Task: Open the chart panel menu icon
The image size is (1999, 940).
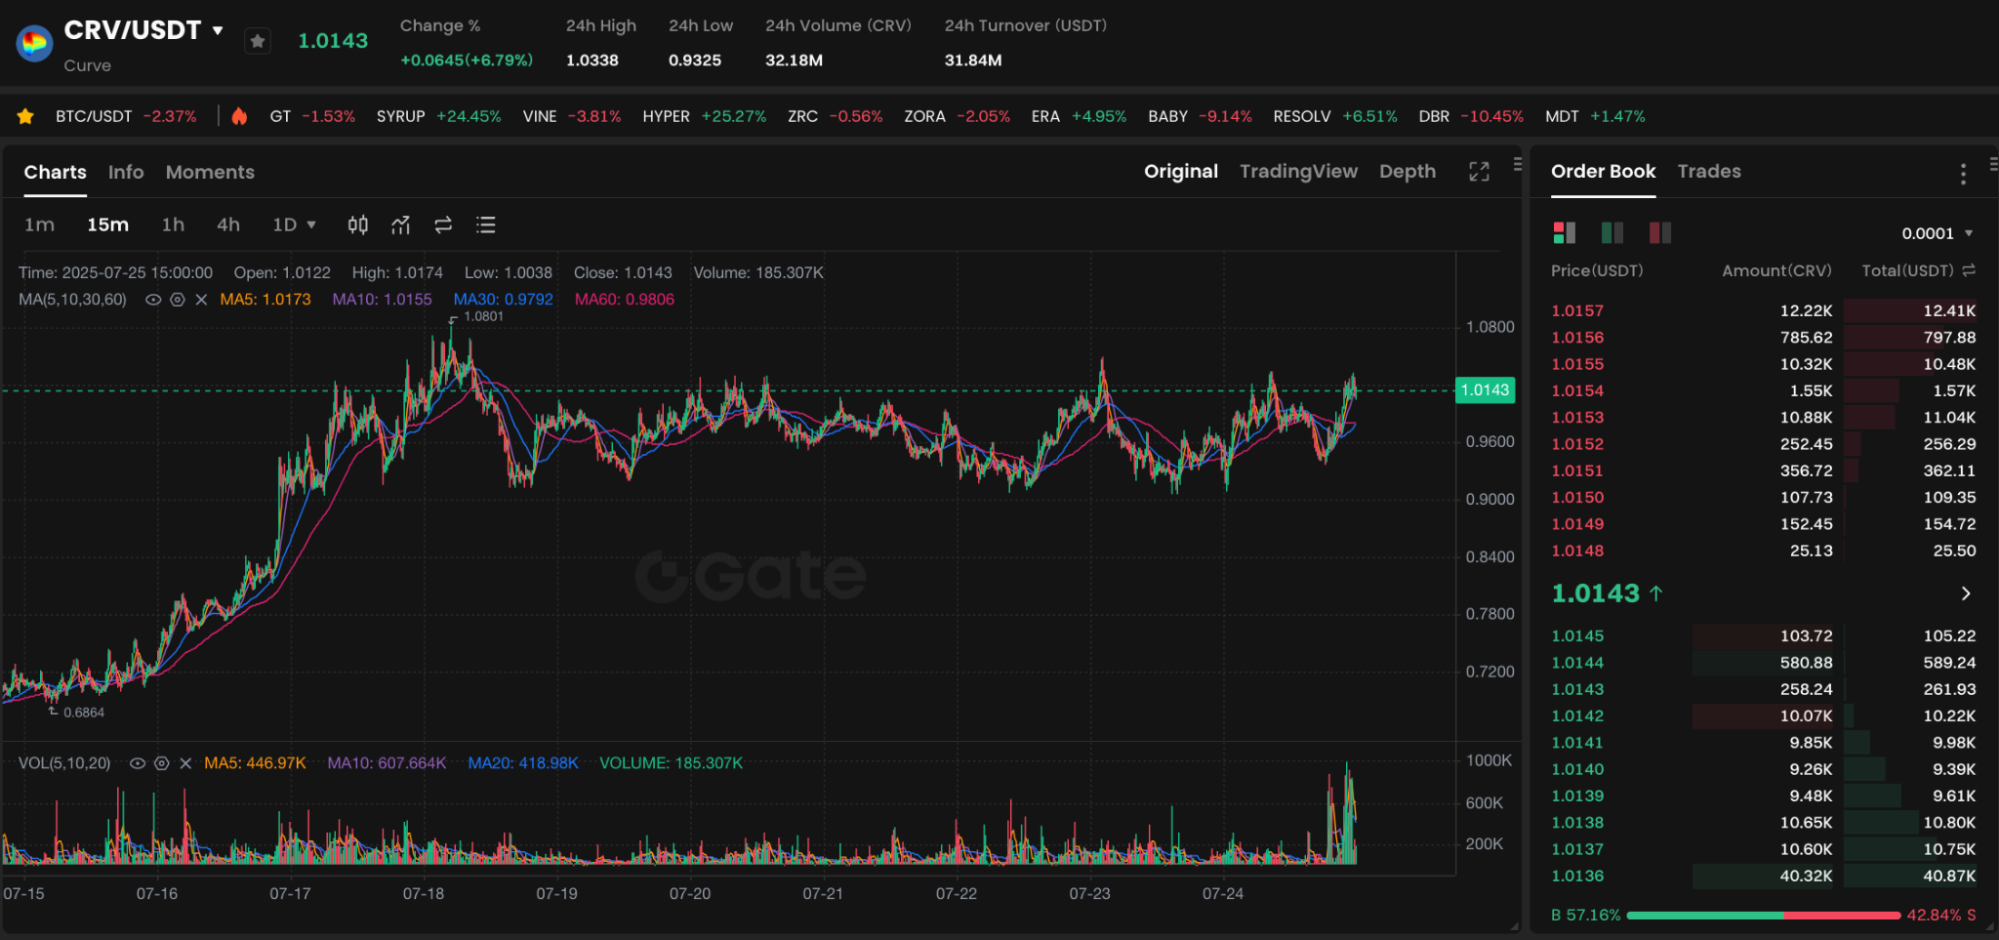Action: [1517, 164]
